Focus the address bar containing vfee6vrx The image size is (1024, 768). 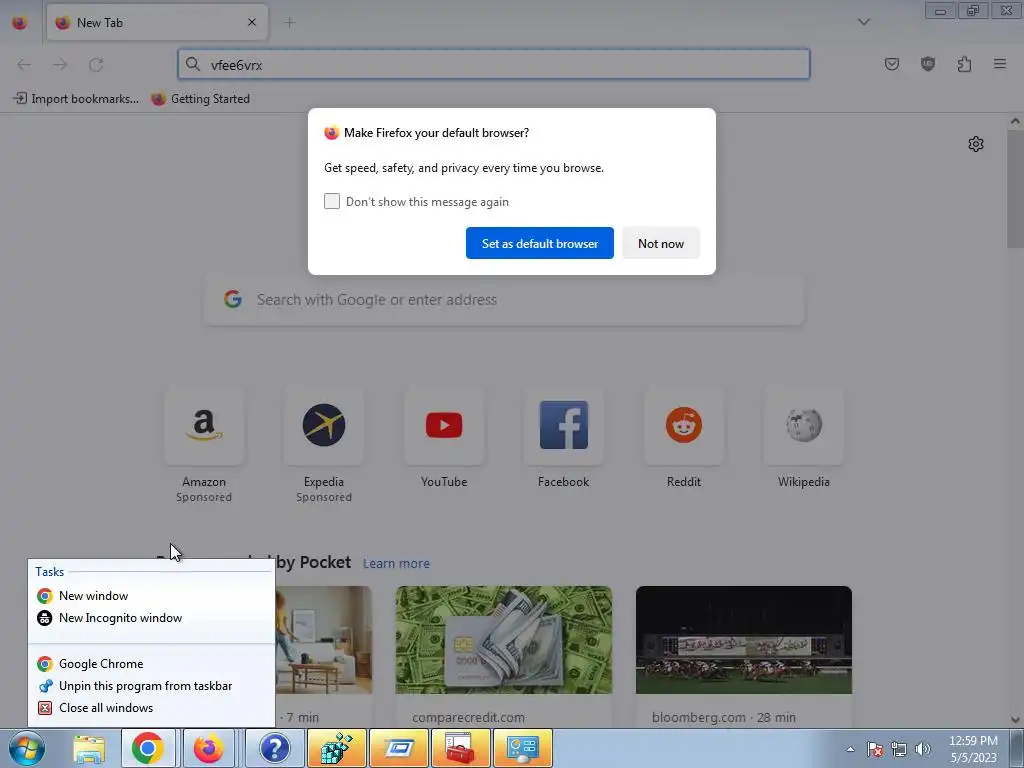[x=494, y=65]
